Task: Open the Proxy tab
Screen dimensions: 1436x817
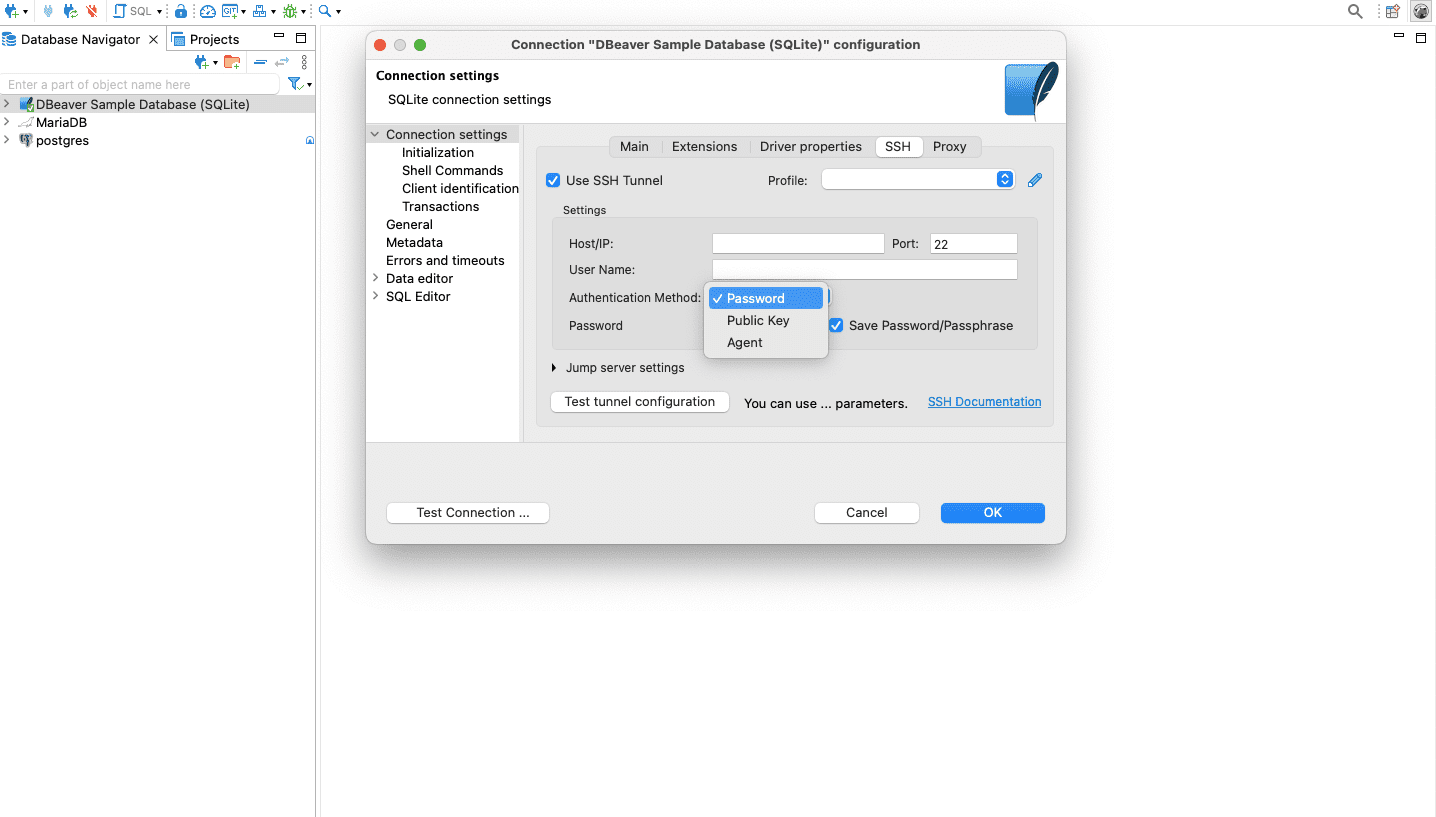Action: (x=949, y=146)
